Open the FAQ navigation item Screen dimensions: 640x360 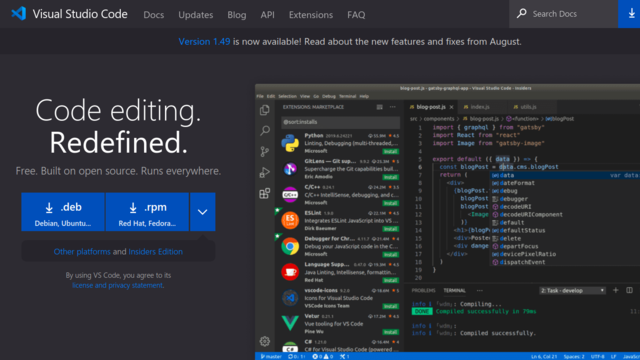click(356, 15)
